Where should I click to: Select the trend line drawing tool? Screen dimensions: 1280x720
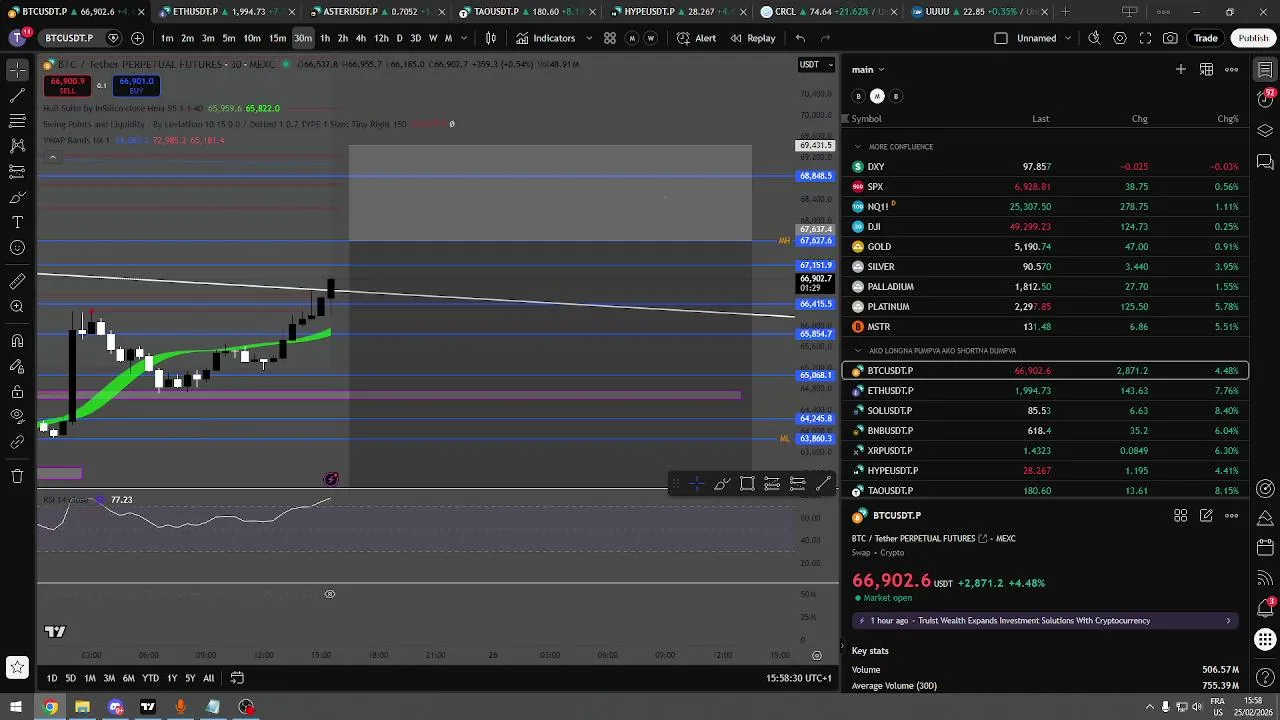point(17,96)
